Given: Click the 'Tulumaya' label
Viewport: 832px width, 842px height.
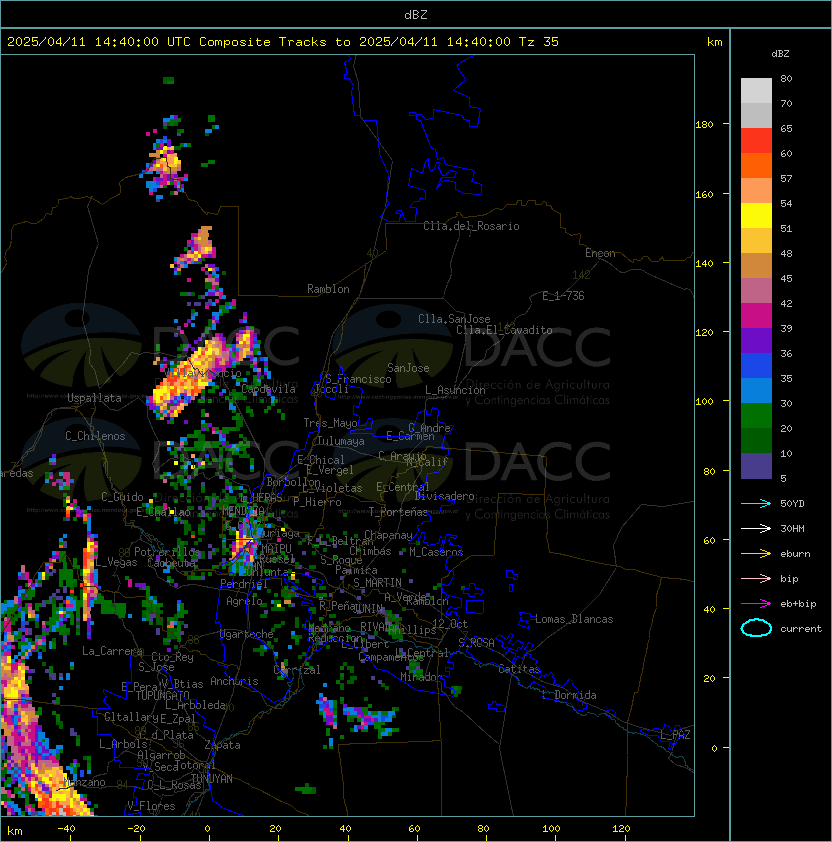Looking at the screenshot, I should coord(341,441).
